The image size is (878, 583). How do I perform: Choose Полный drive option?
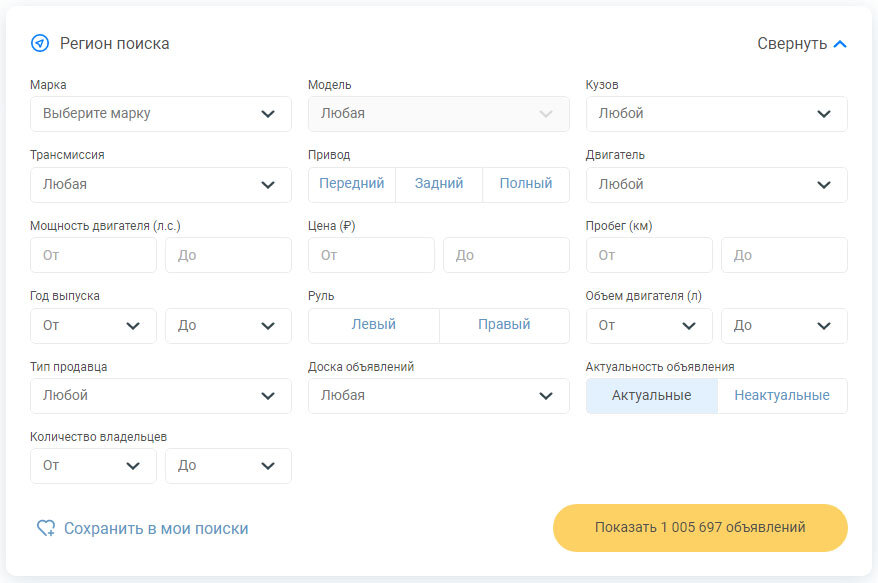click(526, 184)
